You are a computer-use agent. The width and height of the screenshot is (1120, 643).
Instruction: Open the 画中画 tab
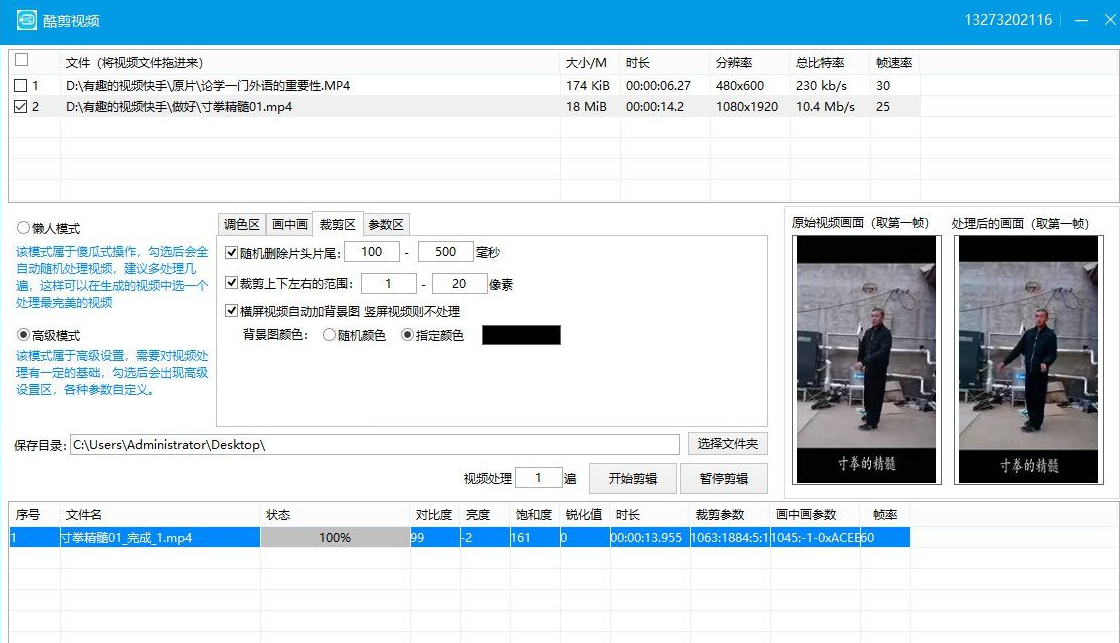point(289,223)
